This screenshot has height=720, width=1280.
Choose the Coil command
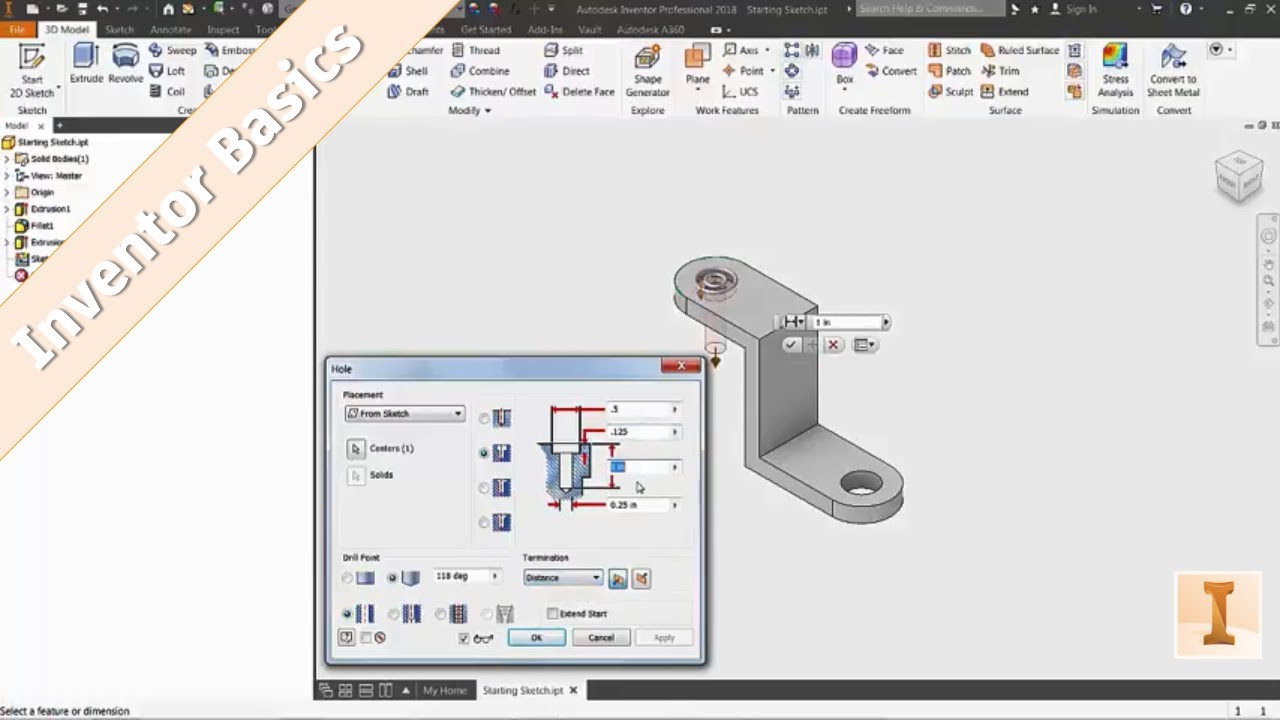click(x=167, y=91)
